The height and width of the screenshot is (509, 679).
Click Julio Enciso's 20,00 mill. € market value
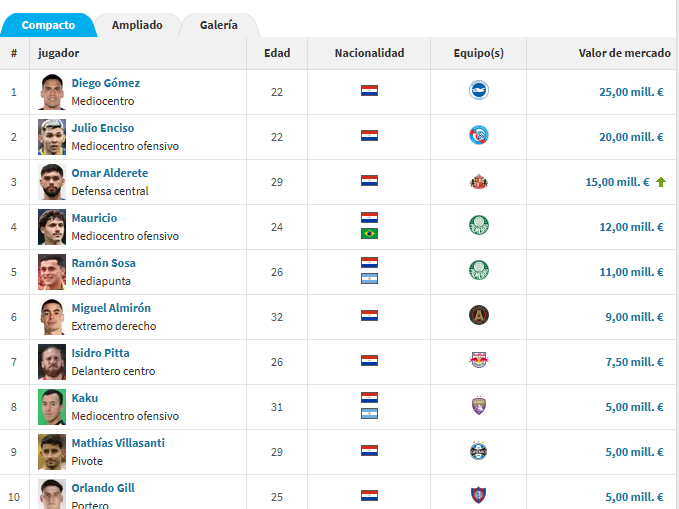(x=630, y=137)
